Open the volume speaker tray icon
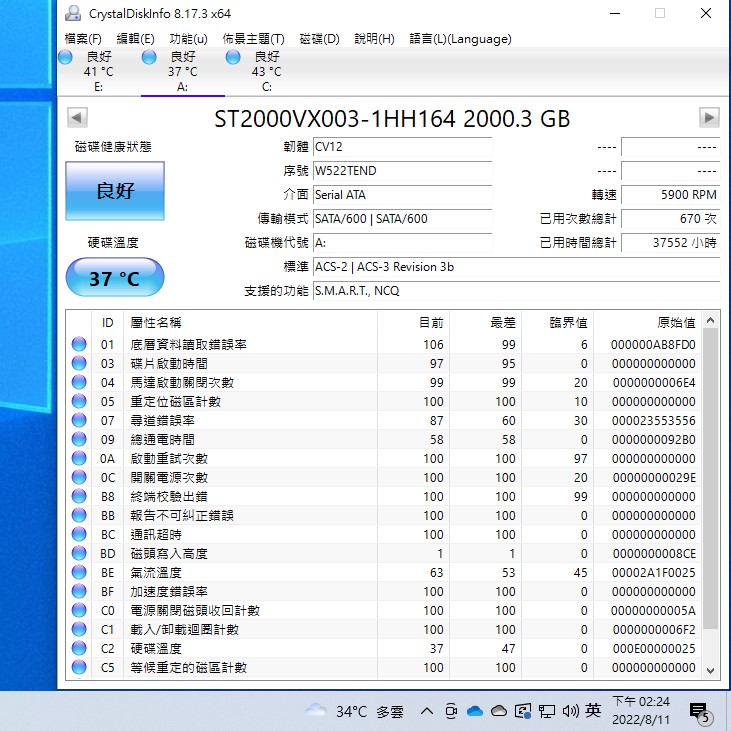This screenshot has height=731, width=731. tap(571, 711)
